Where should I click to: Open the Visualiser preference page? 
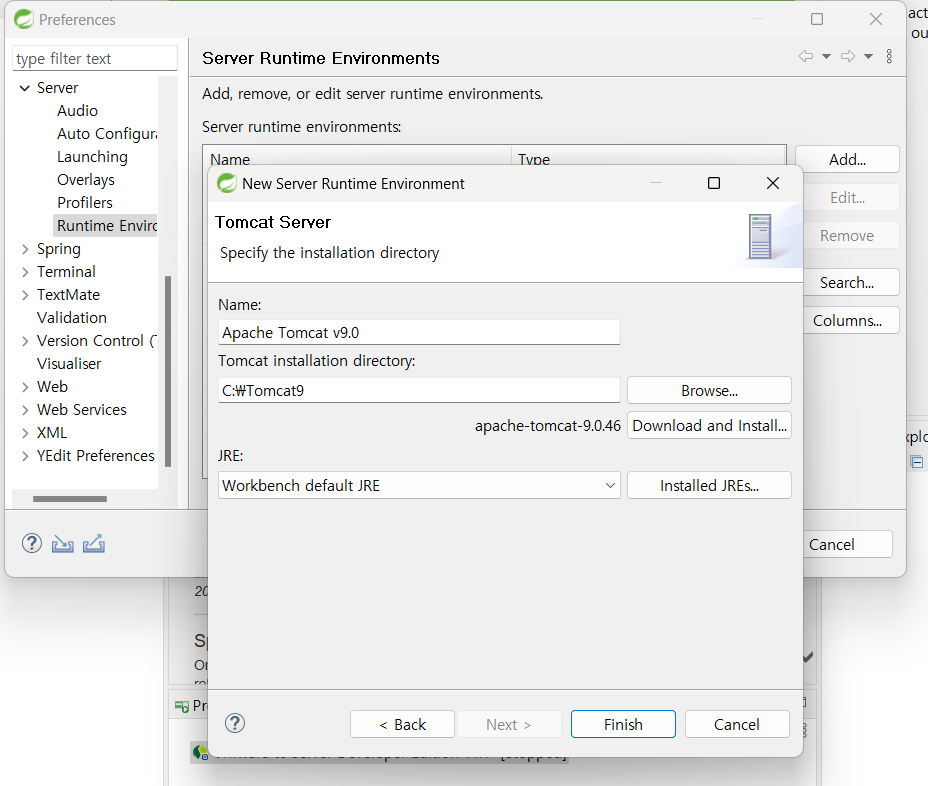[69, 364]
